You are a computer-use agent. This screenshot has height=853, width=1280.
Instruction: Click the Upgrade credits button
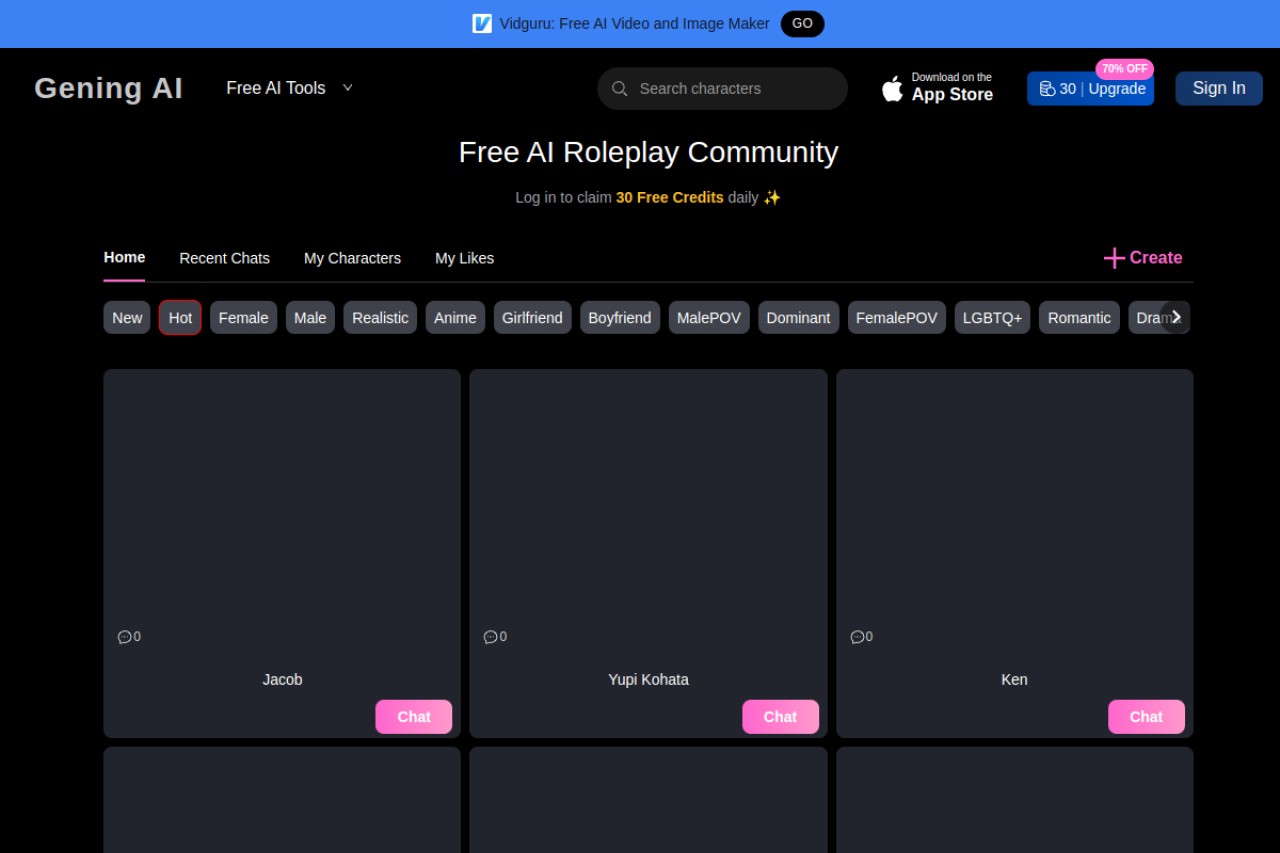(x=1090, y=88)
